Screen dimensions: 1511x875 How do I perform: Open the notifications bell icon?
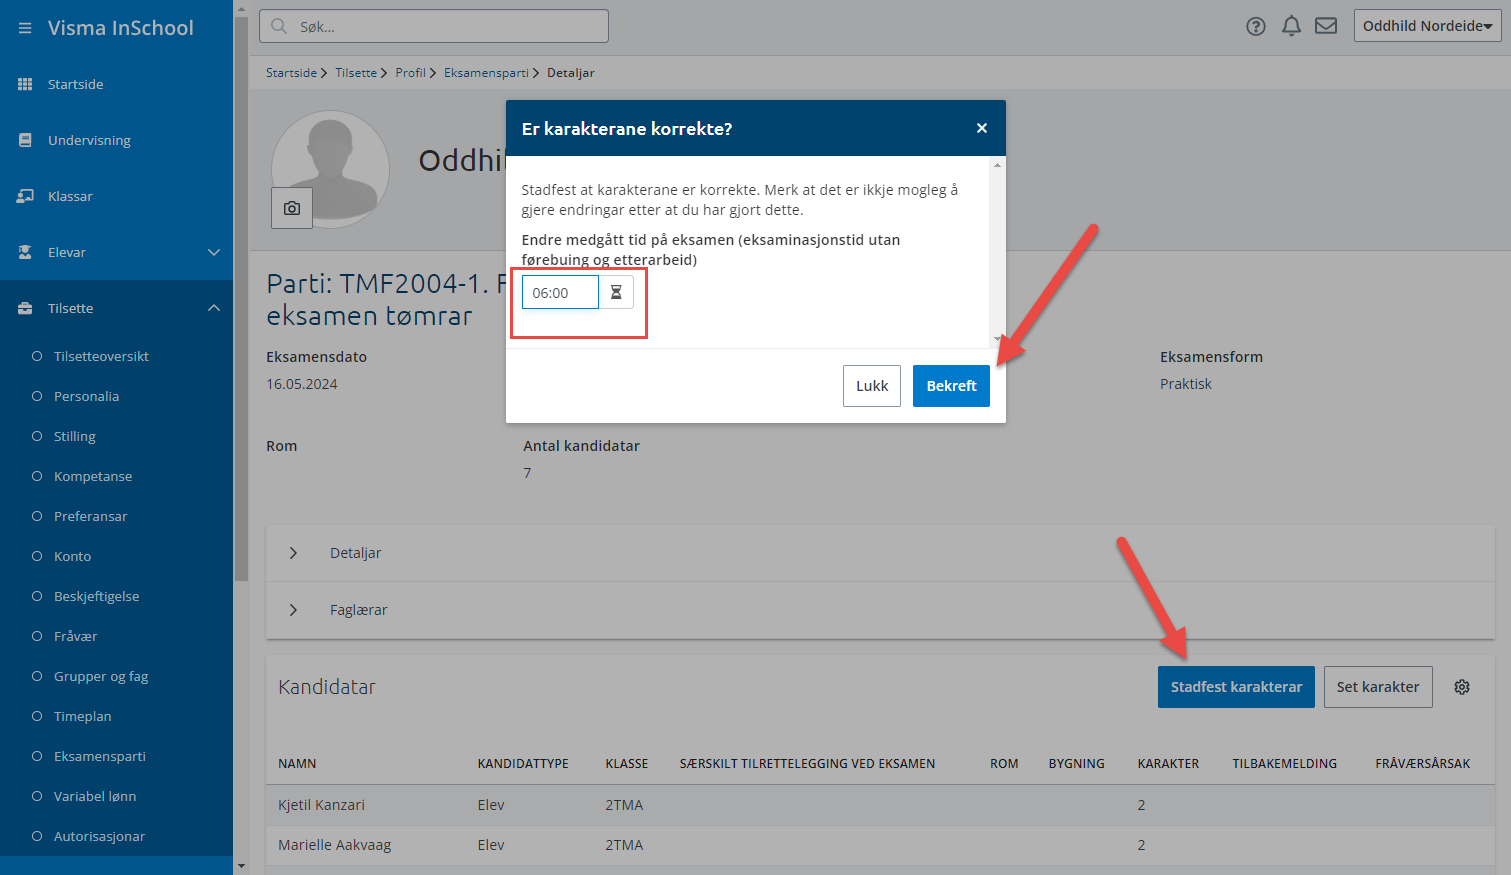[1291, 27]
